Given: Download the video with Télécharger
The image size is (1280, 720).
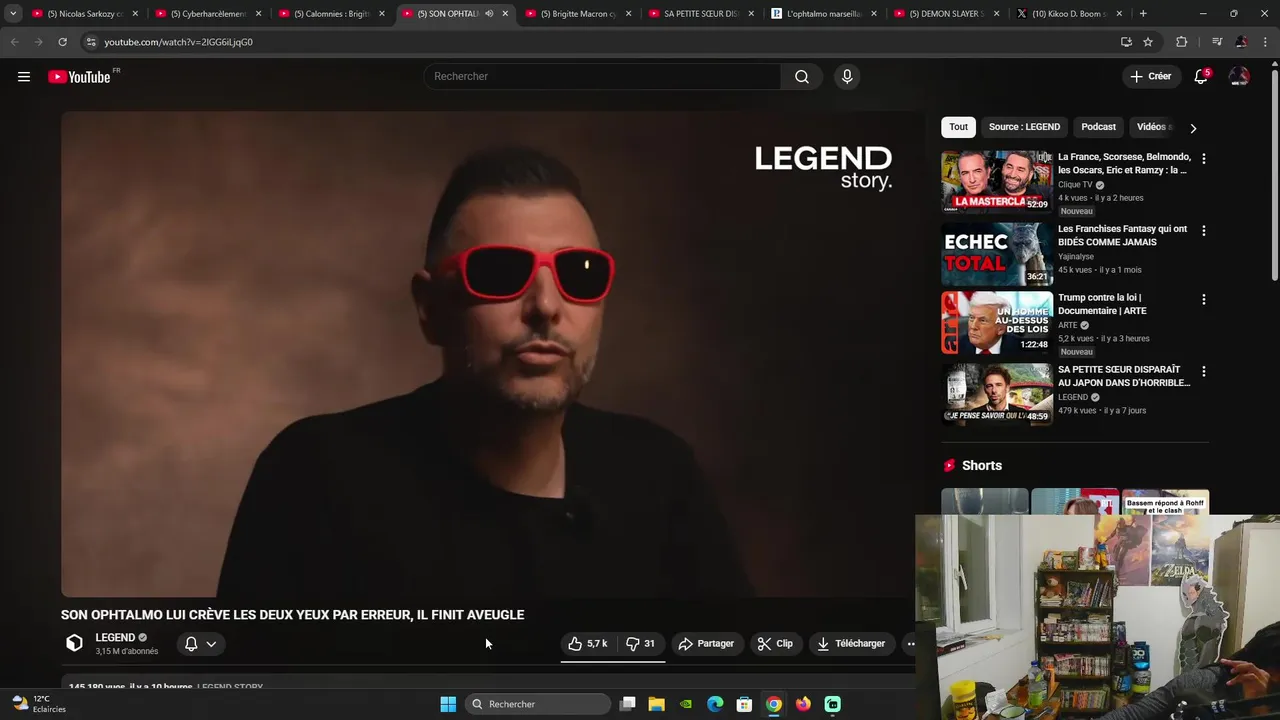Looking at the screenshot, I should pos(851,644).
